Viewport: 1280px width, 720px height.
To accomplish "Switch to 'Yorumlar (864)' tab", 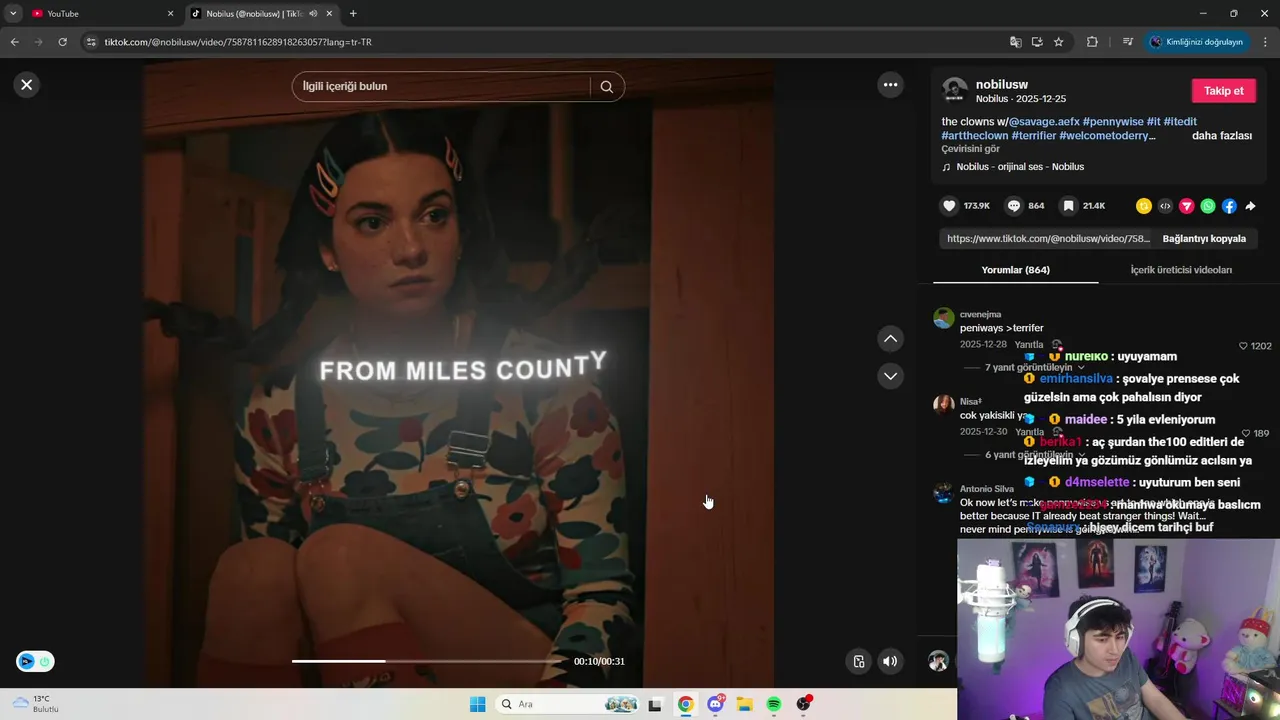I will (x=1015, y=270).
